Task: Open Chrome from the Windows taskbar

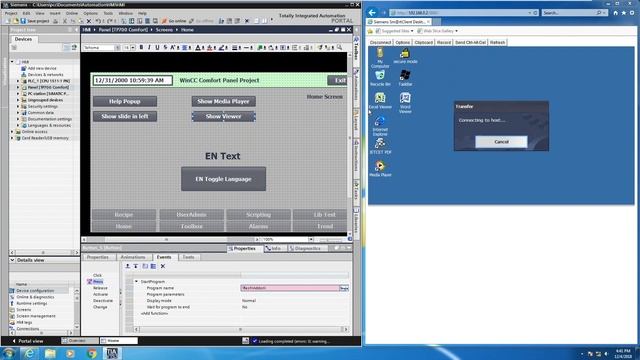Action: point(92,353)
